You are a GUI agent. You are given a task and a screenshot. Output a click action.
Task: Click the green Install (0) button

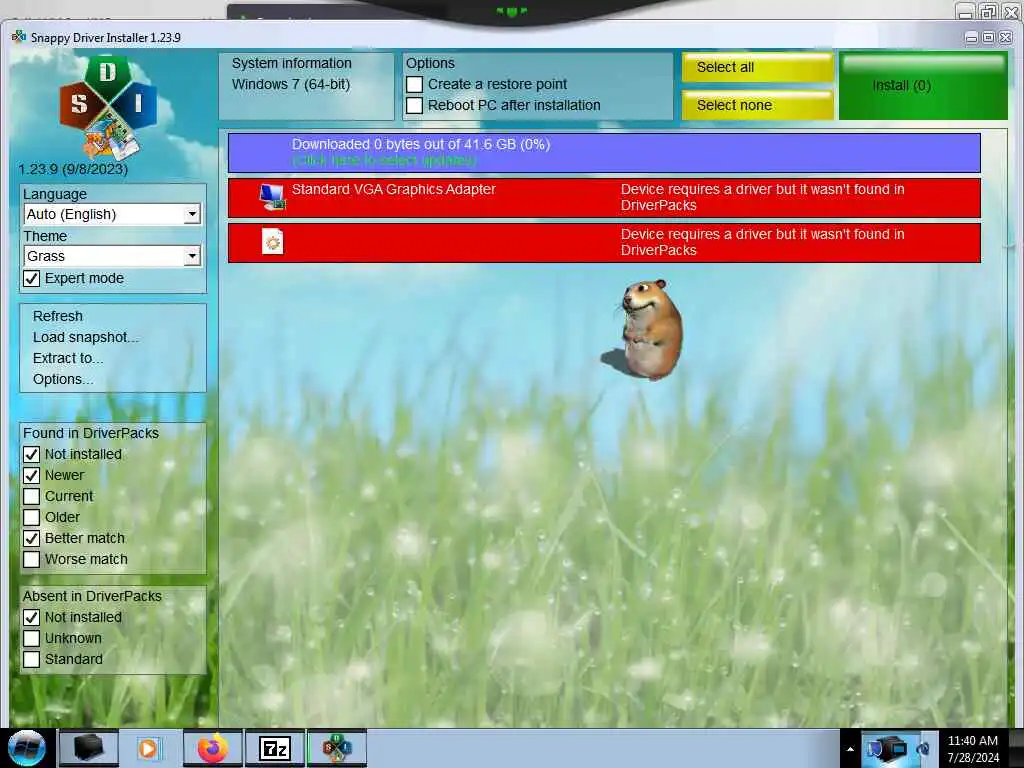tap(923, 86)
